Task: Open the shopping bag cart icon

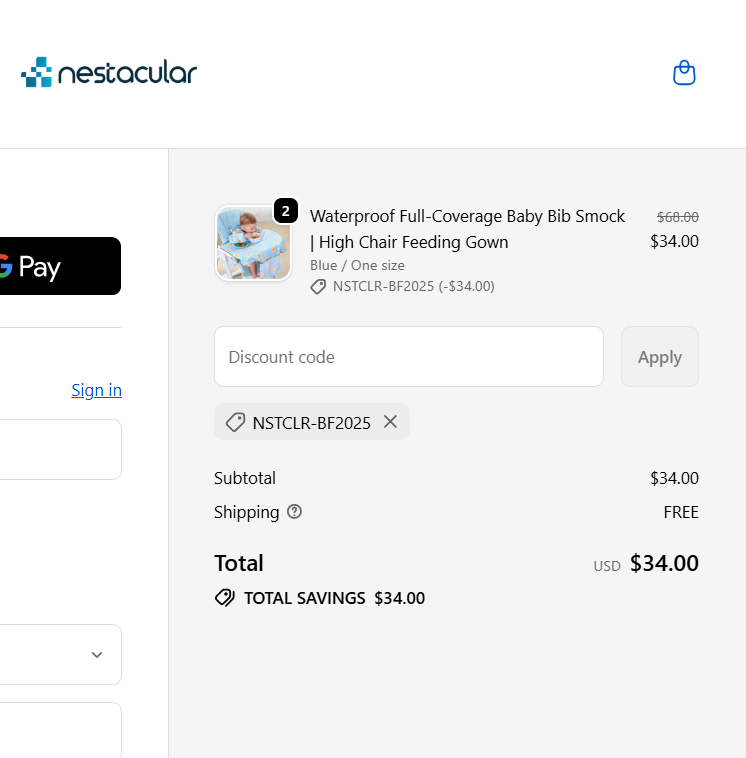Action: [684, 73]
